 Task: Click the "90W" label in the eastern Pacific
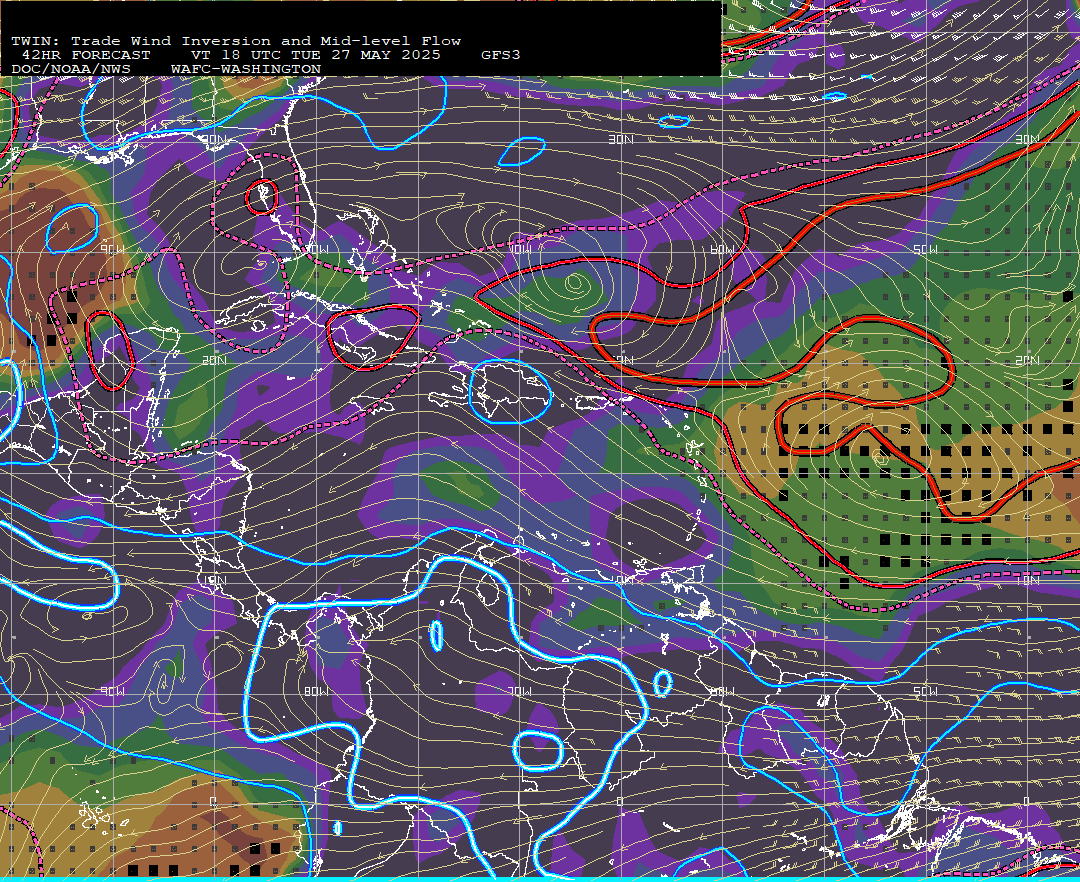pos(112,691)
